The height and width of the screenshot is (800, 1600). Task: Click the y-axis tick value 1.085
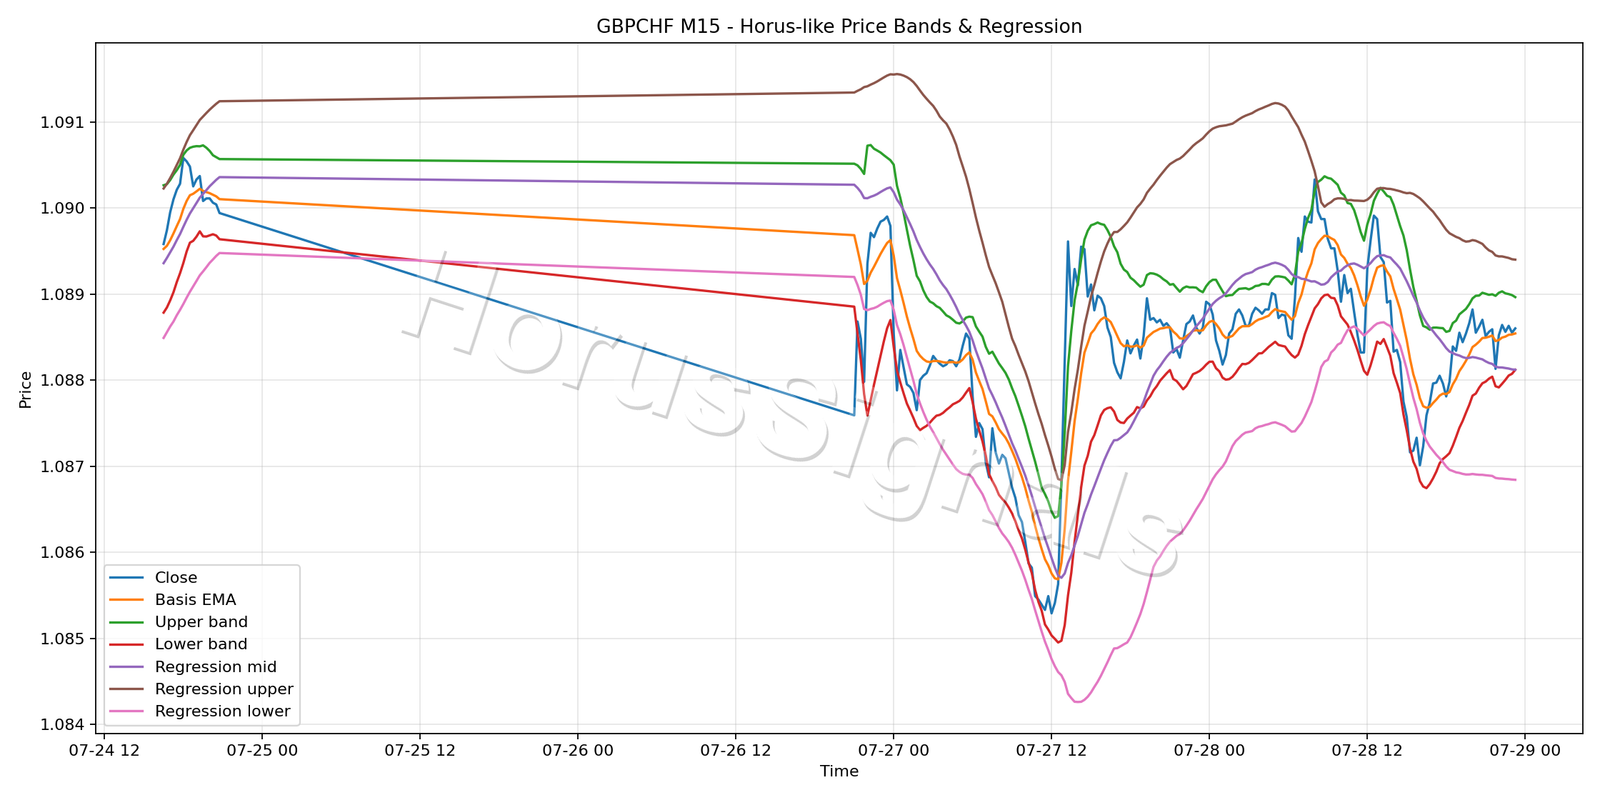63,639
